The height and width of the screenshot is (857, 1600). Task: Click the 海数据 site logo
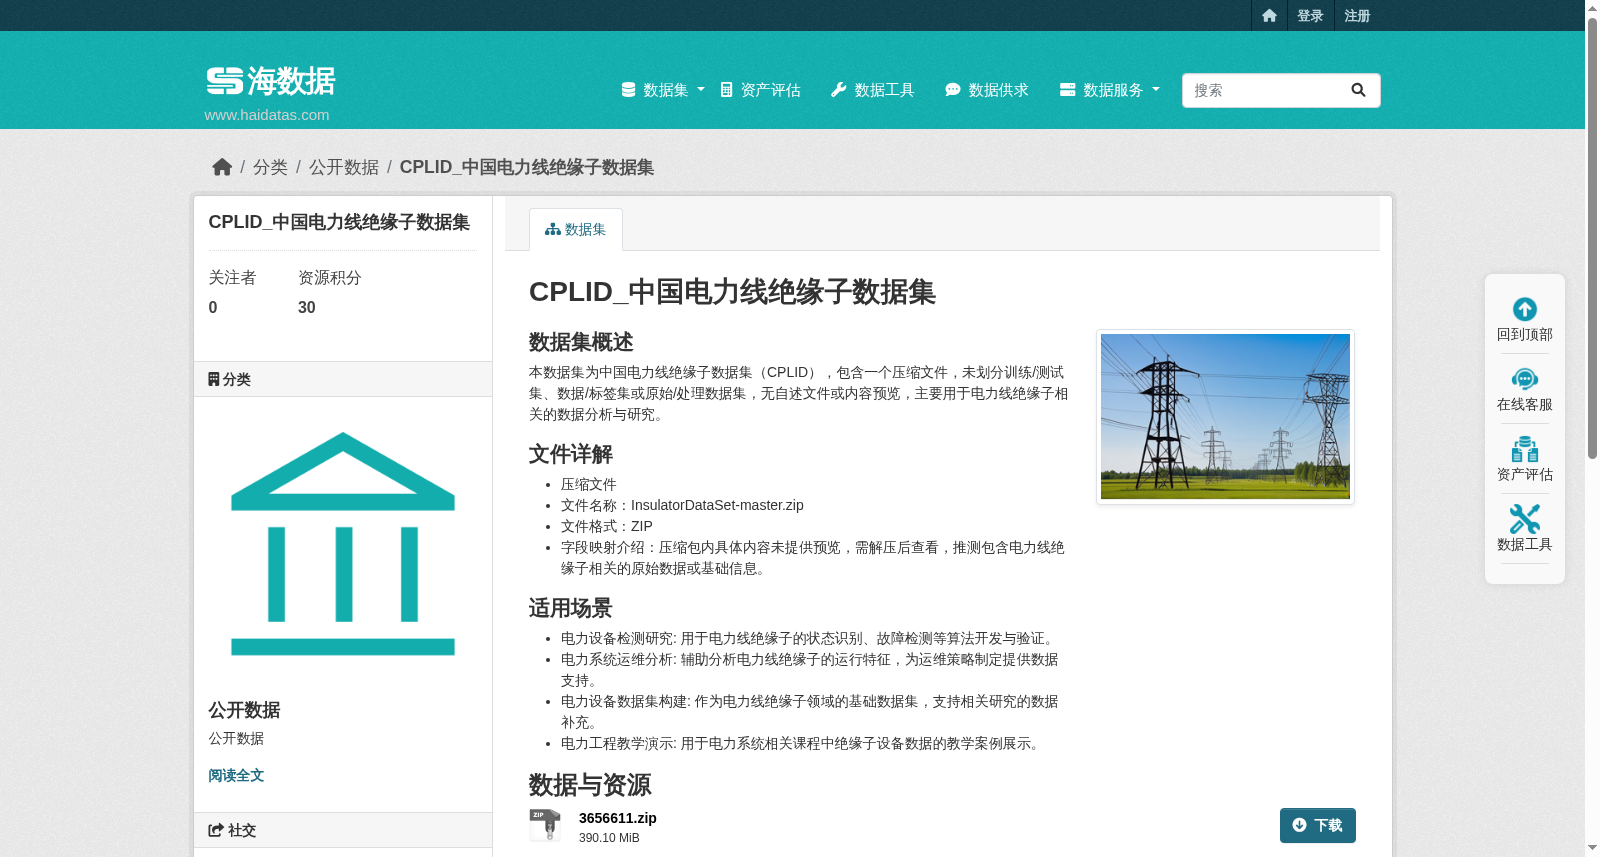[271, 81]
